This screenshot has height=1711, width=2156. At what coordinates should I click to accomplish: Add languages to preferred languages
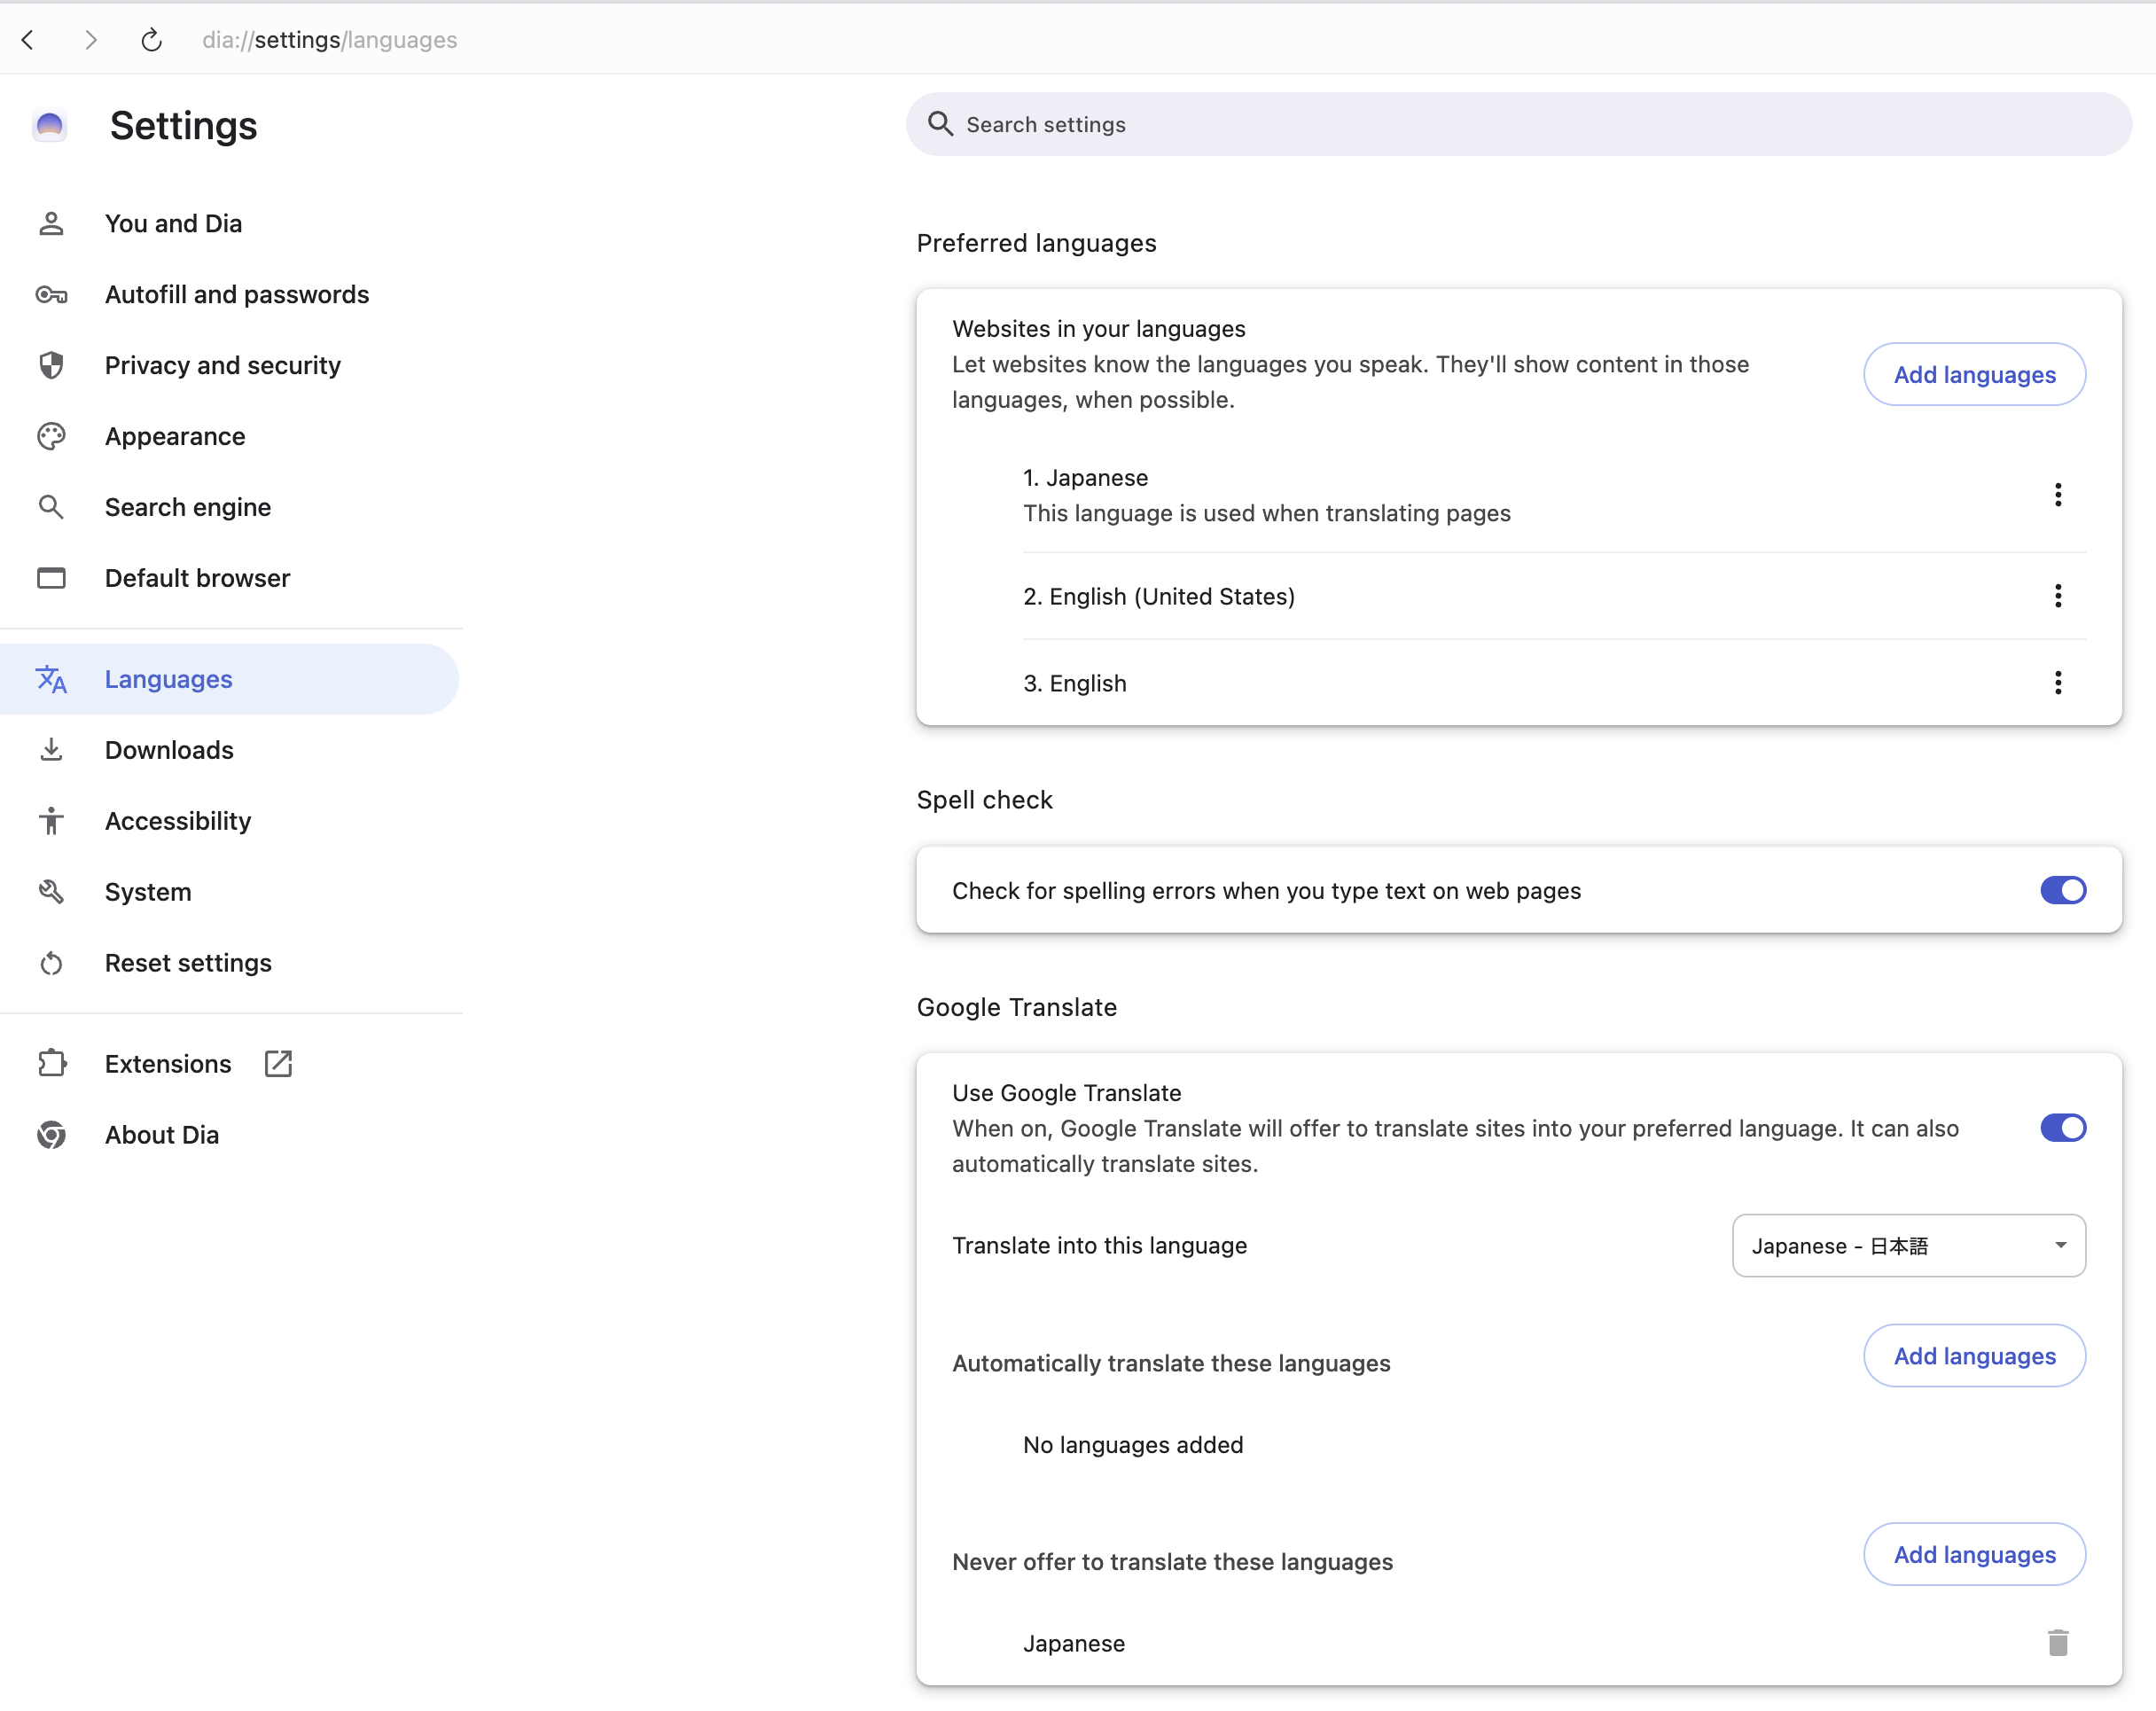tap(1974, 374)
